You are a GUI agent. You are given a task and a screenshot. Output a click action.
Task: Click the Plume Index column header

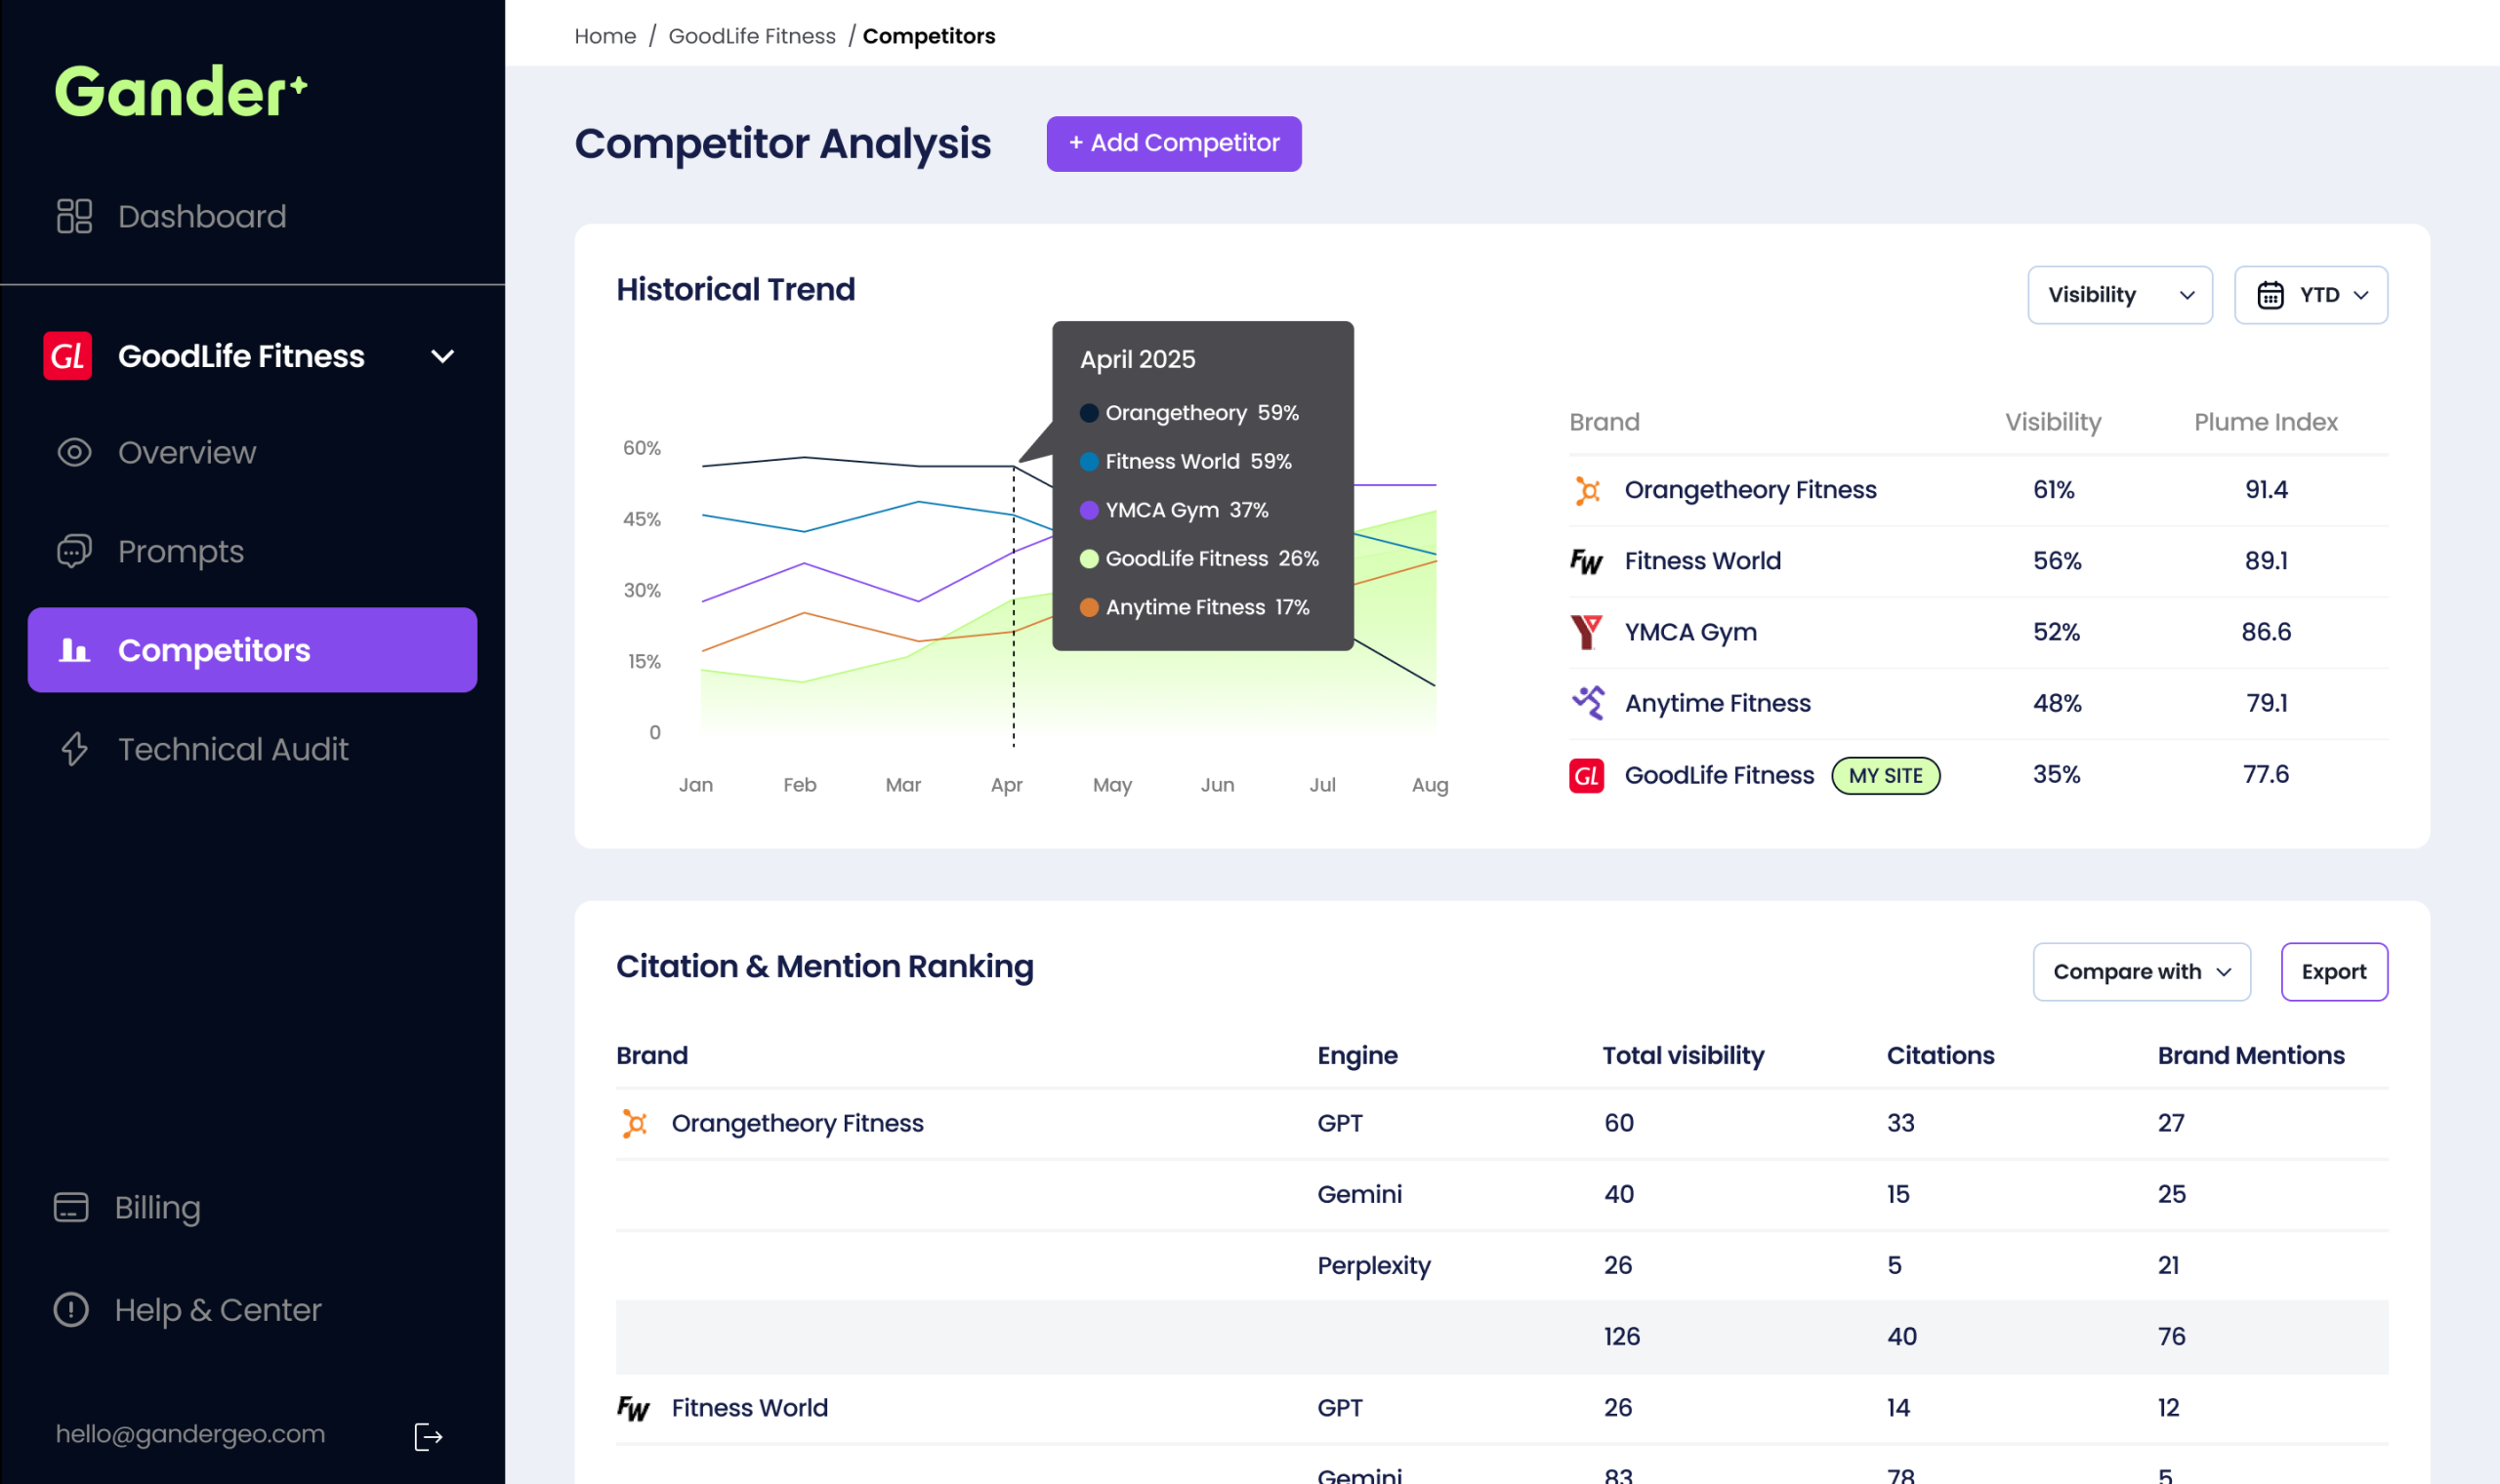(x=2266, y=422)
